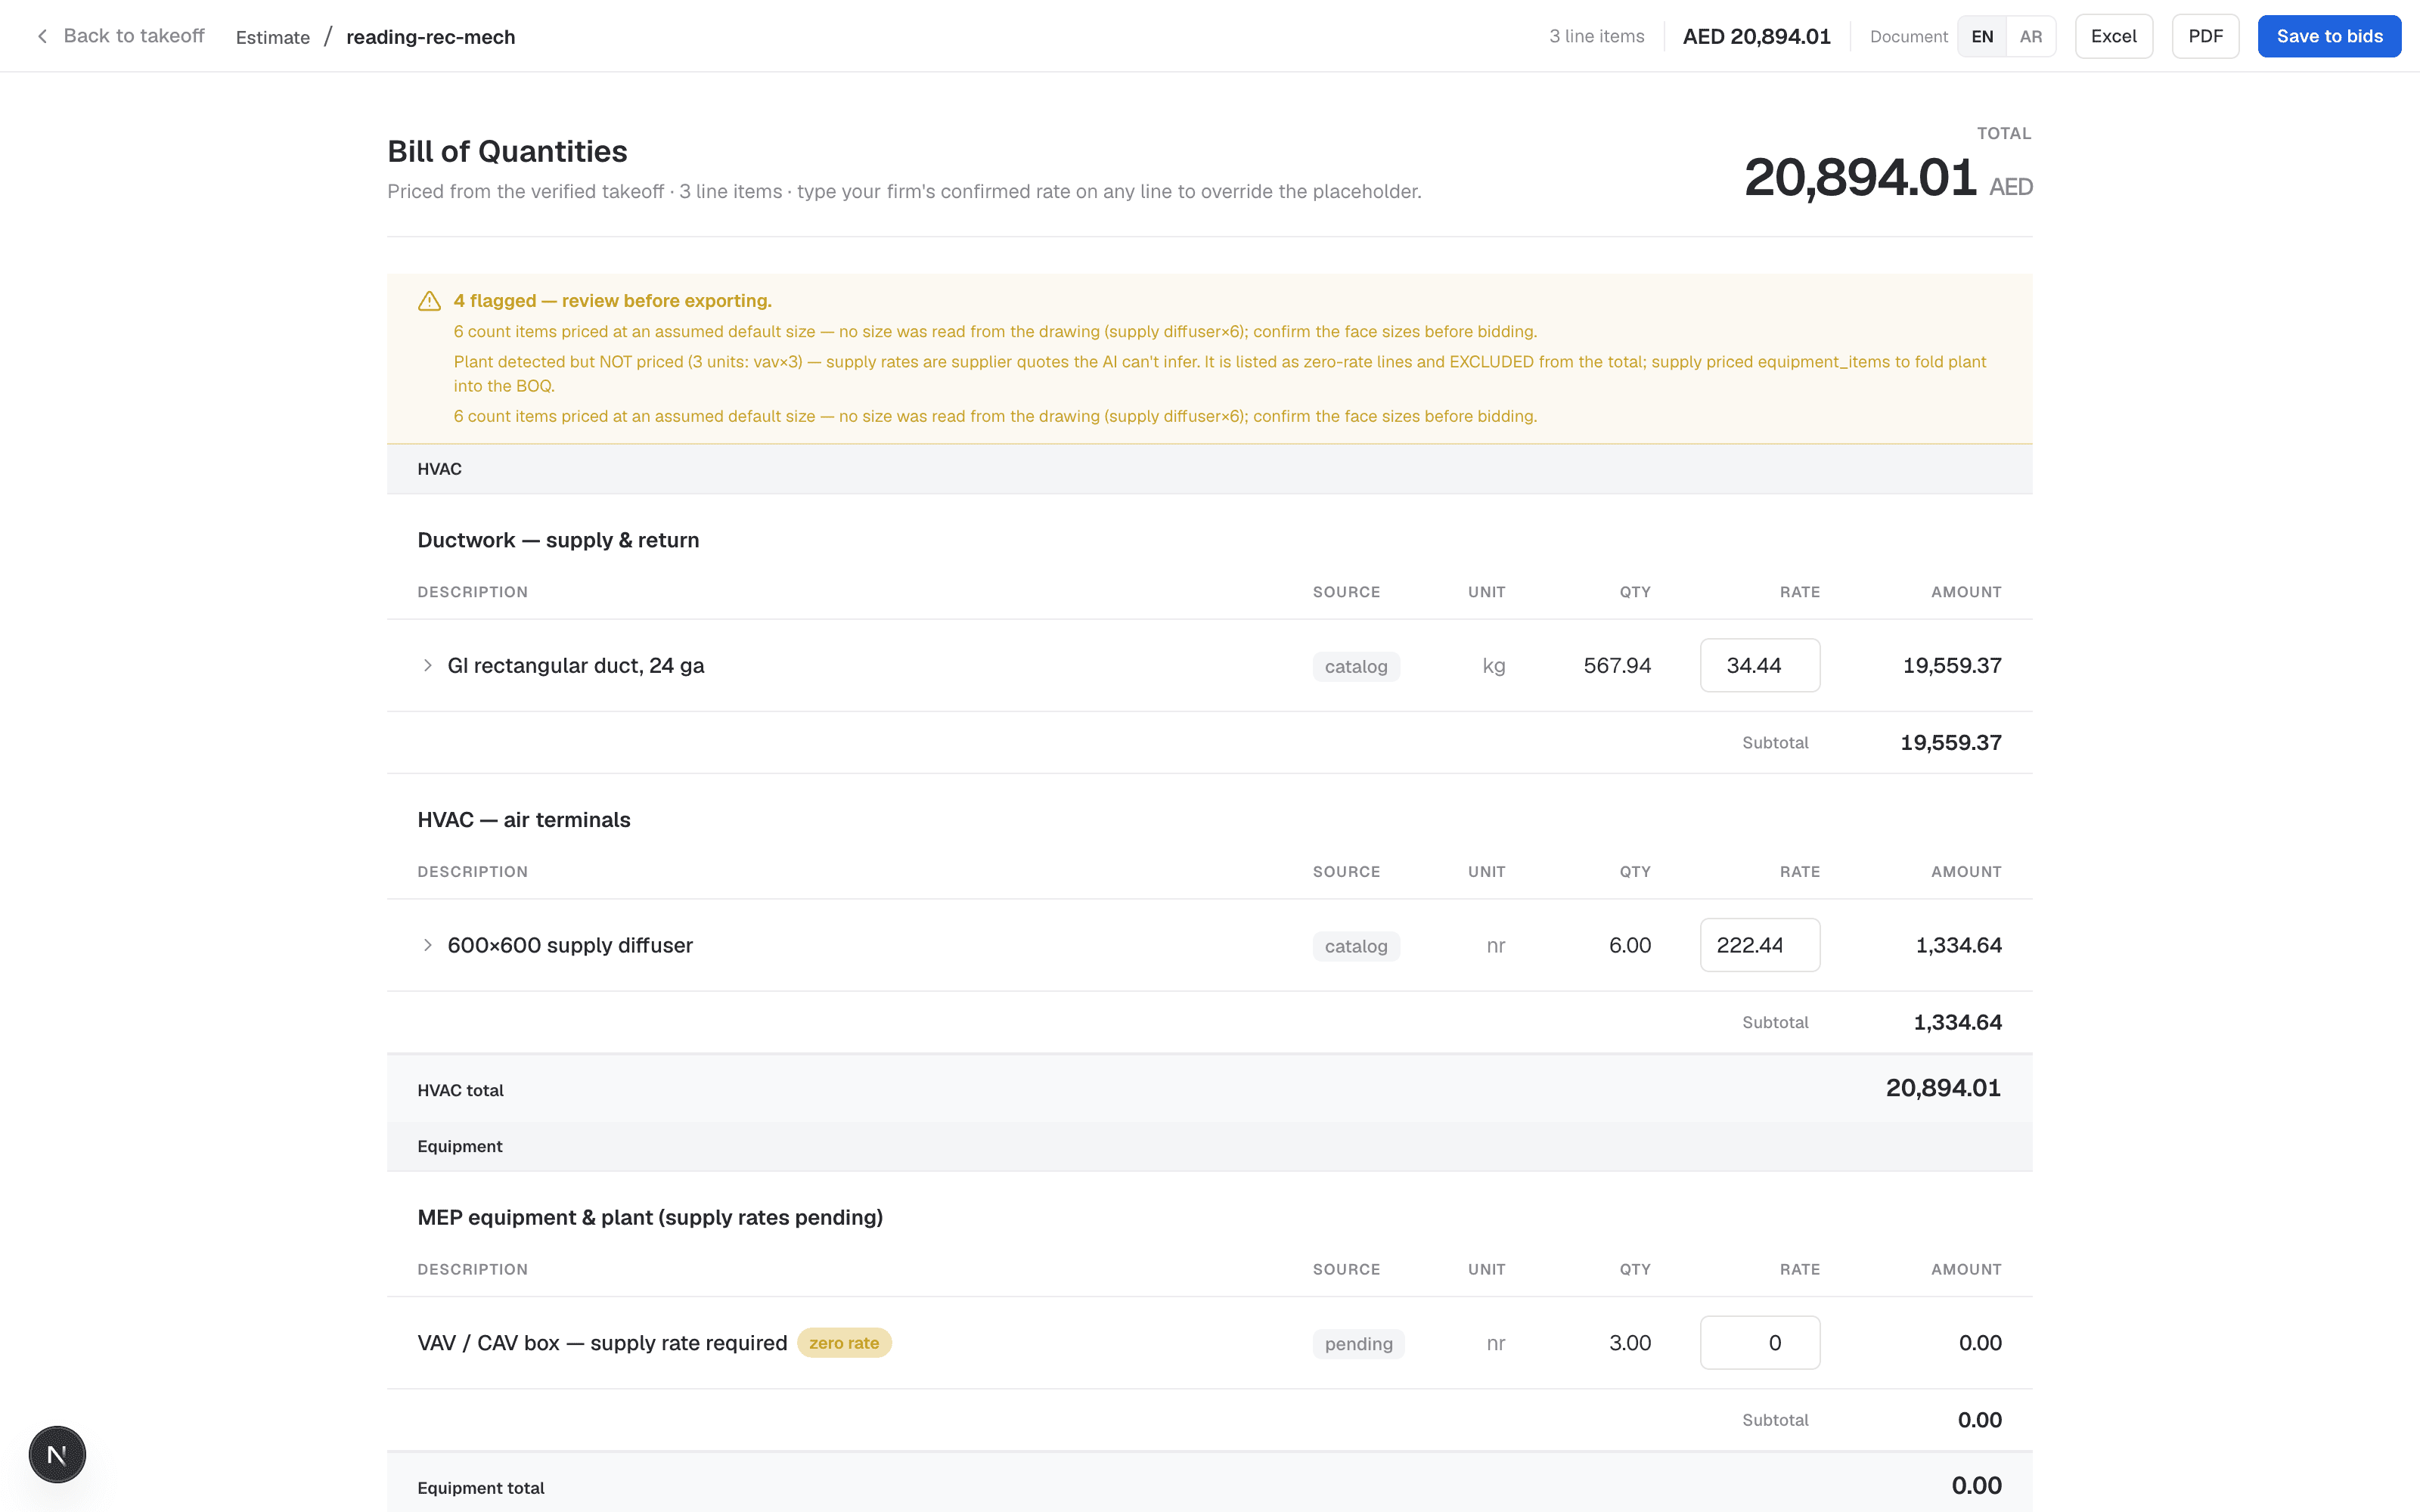Edit the supply diffuser rate 222.44
This screenshot has height=1512, width=2420.
[x=1760, y=945]
